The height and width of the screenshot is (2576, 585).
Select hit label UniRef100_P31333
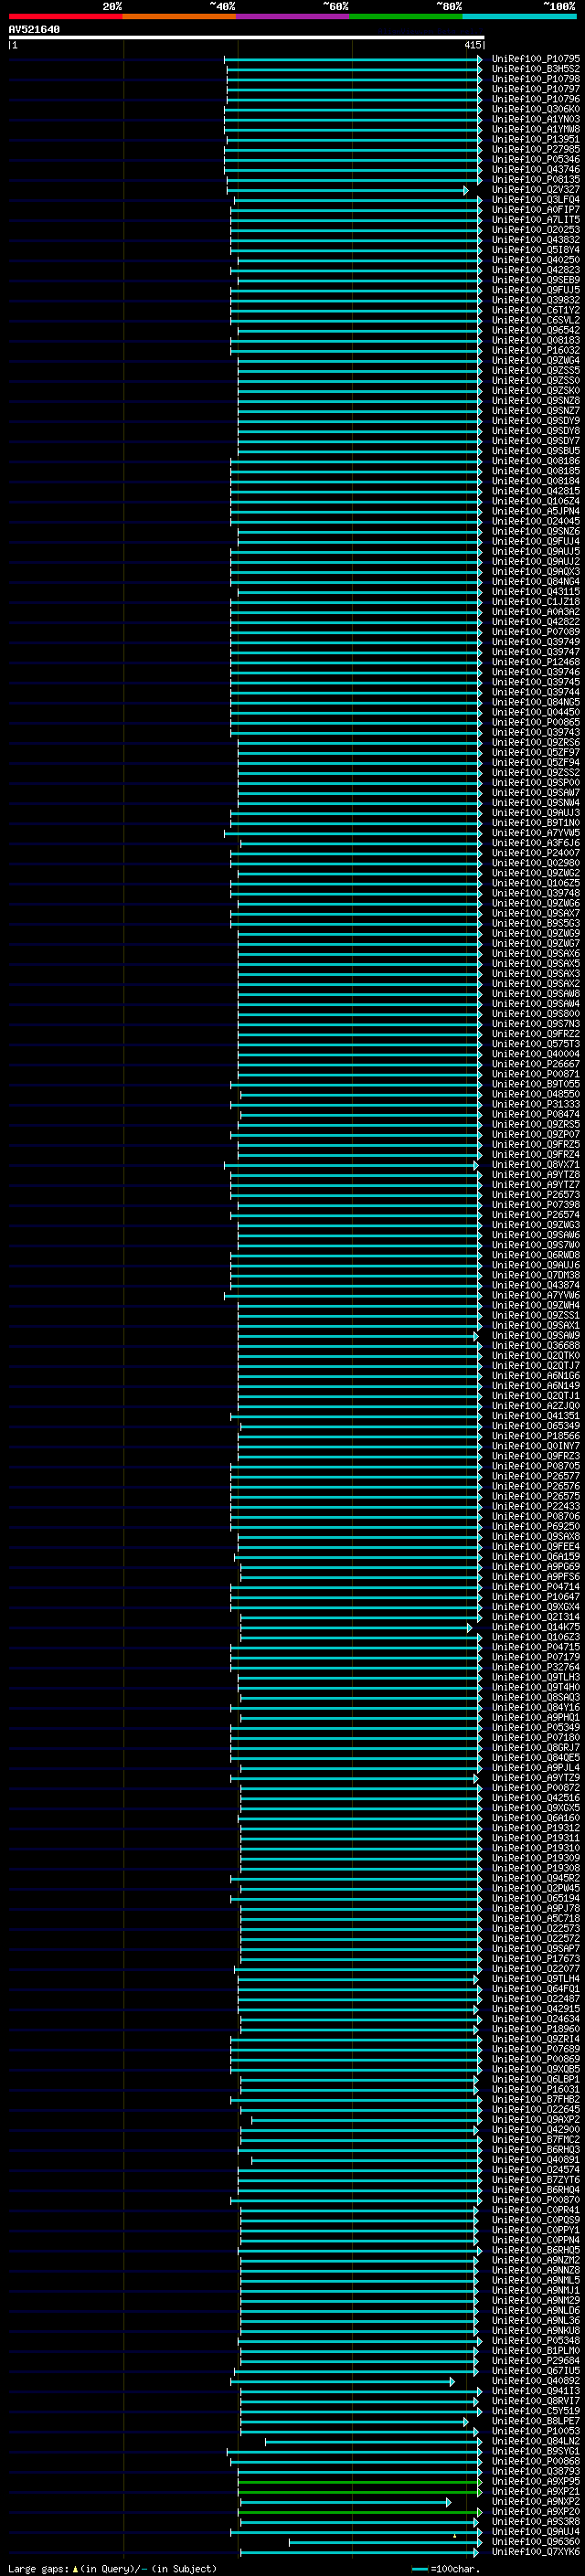point(535,1104)
